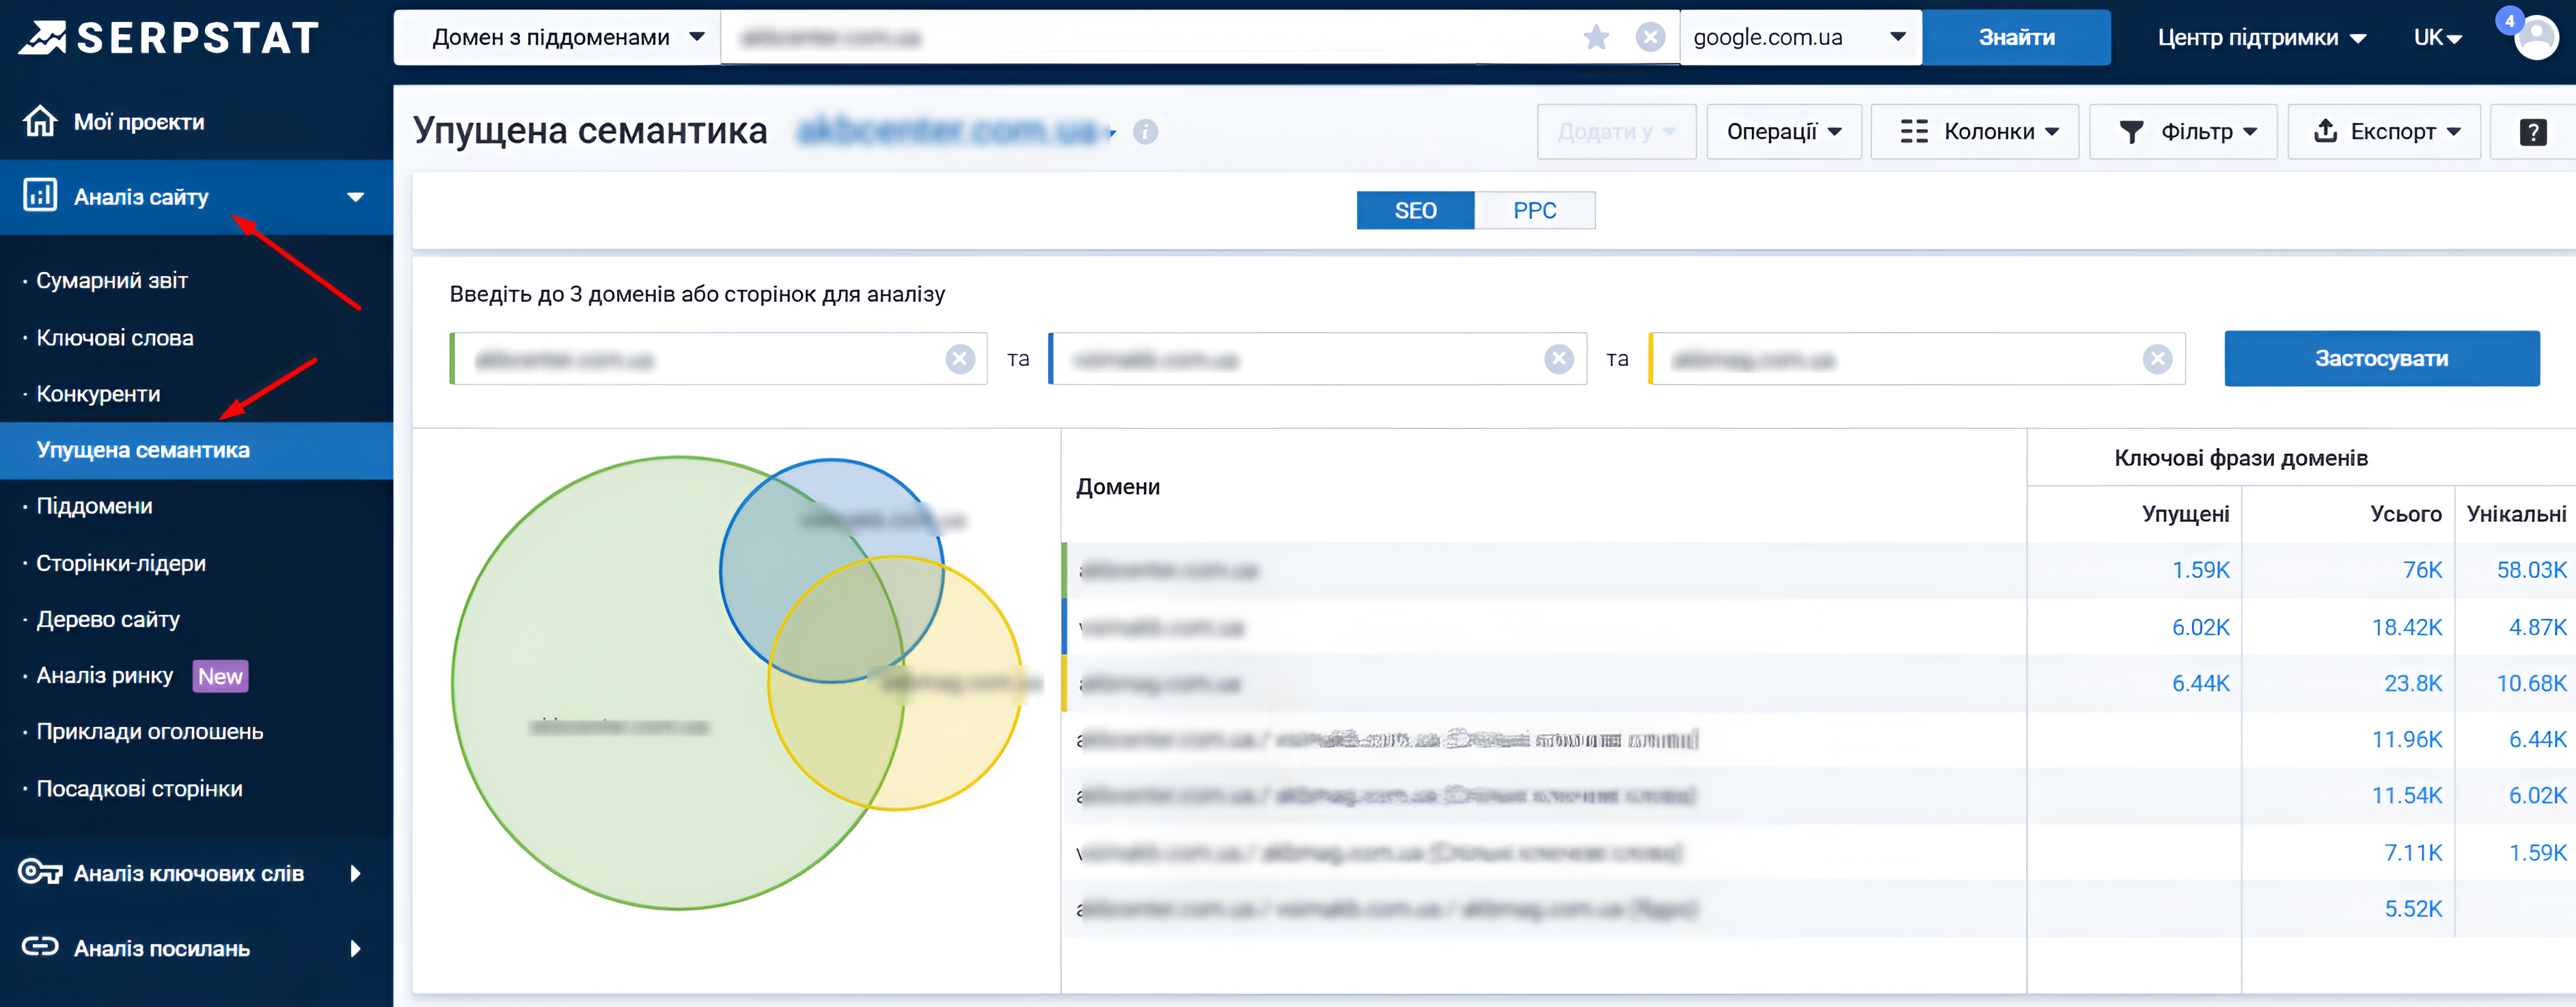Open Конкуренти in sidebar

pyautogui.click(x=98, y=393)
